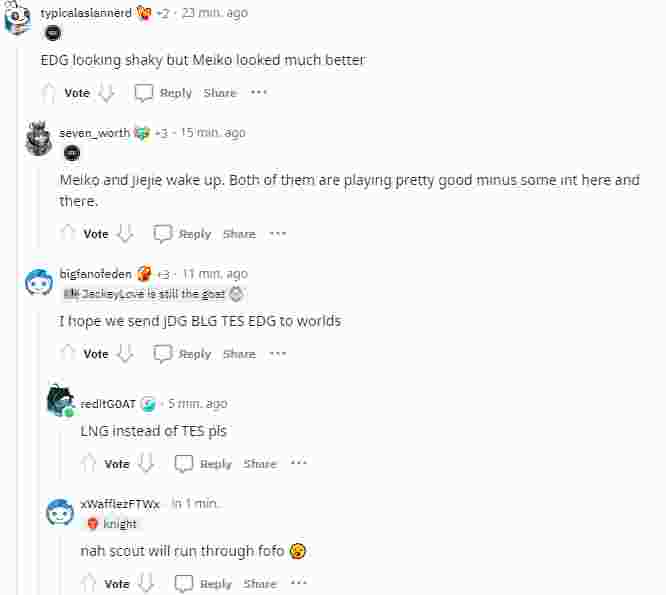
Task: Upvote xWafflezFTWx's scout comment
Action: click(88, 583)
